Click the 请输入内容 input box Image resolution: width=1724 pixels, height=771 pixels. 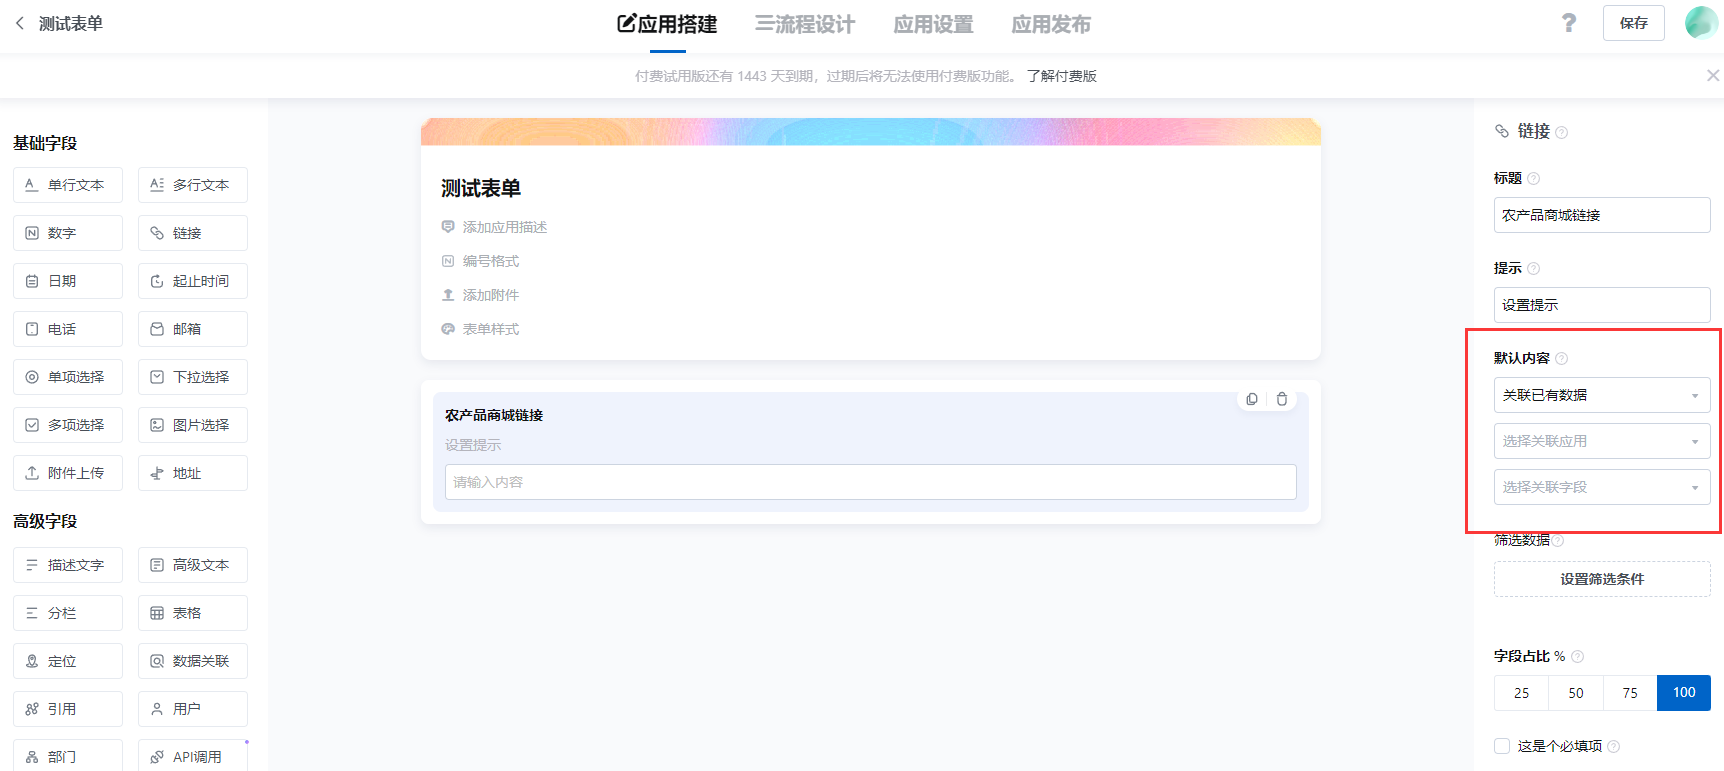[x=870, y=482]
